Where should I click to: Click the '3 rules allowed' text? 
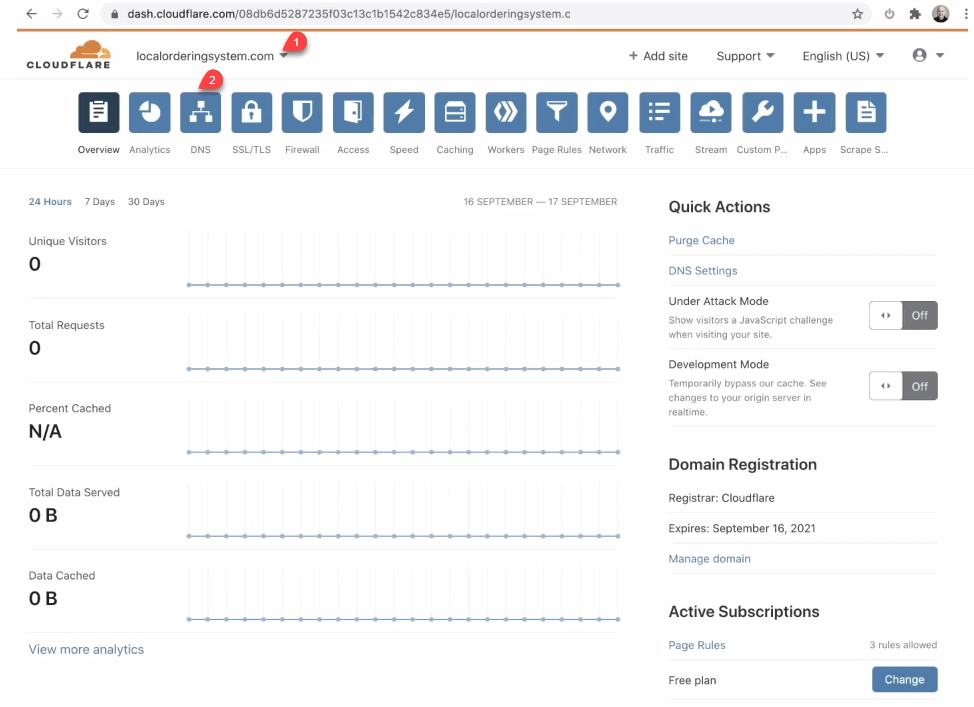tap(903, 645)
